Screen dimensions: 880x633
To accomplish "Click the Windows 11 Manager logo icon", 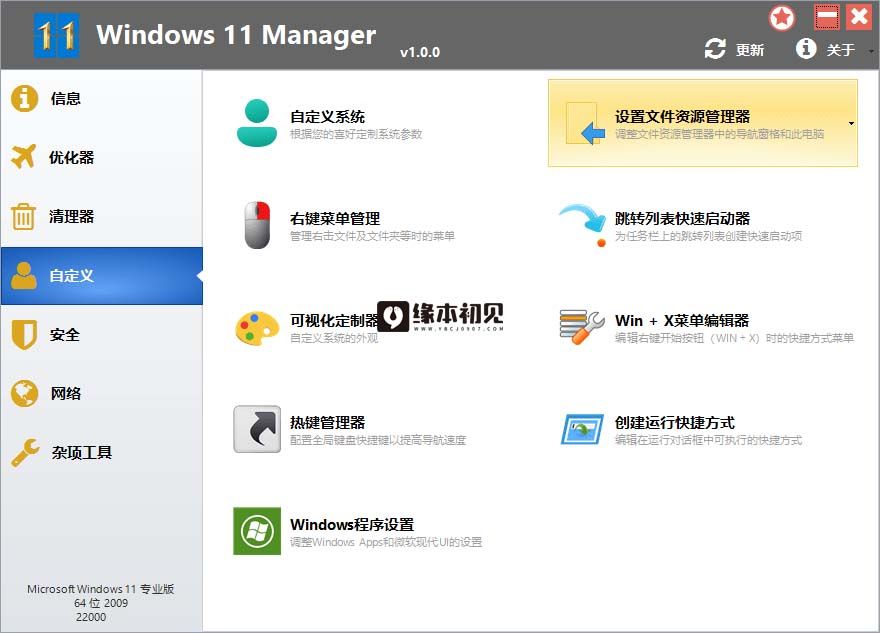I will (56, 35).
